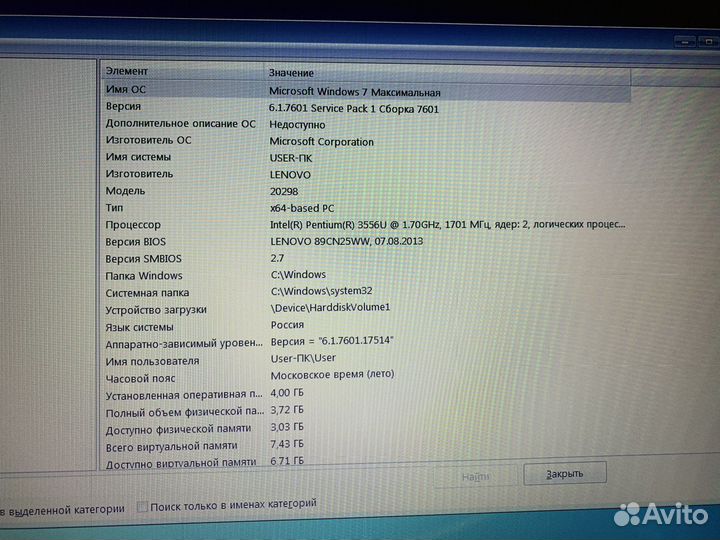This screenshot has height=540, width=720.
Task: Click 'LENOVO 89CN25WW, 07.08.2013' value
Action: coord(347,241)
